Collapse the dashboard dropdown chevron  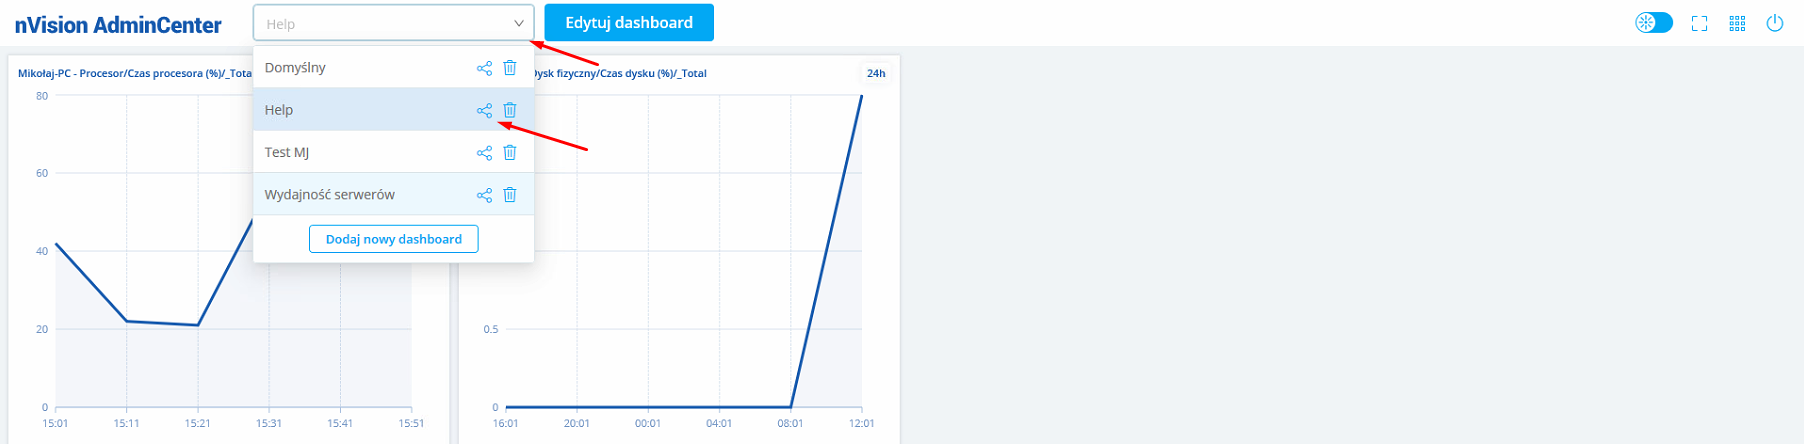(x=518, y=23)
